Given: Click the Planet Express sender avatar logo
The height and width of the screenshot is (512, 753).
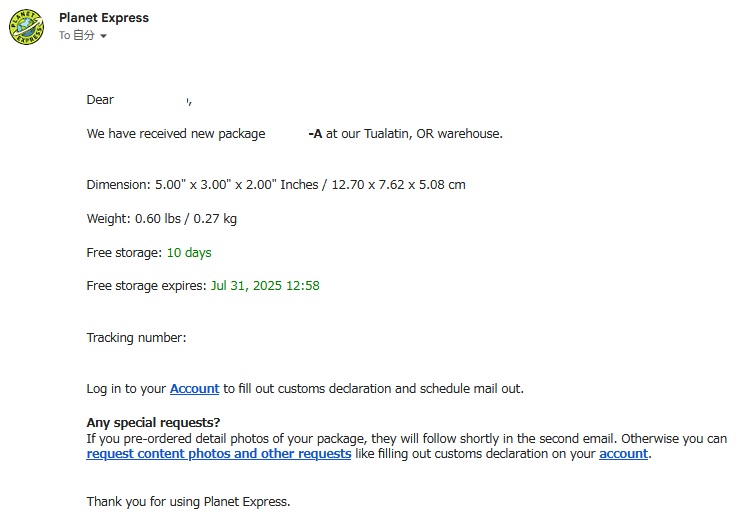Looking at the screenshot, I should click(27, 27).
